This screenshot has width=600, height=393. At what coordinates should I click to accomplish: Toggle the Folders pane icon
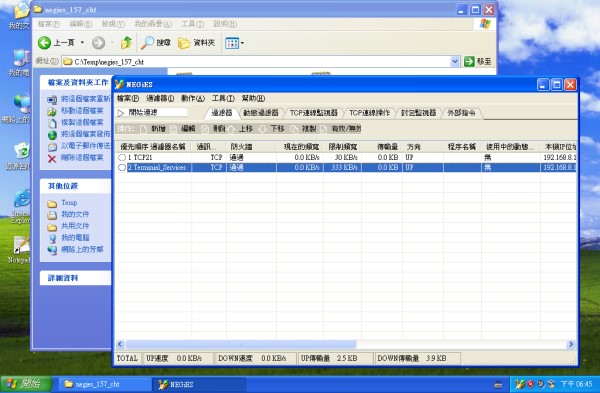pos(184,43)
